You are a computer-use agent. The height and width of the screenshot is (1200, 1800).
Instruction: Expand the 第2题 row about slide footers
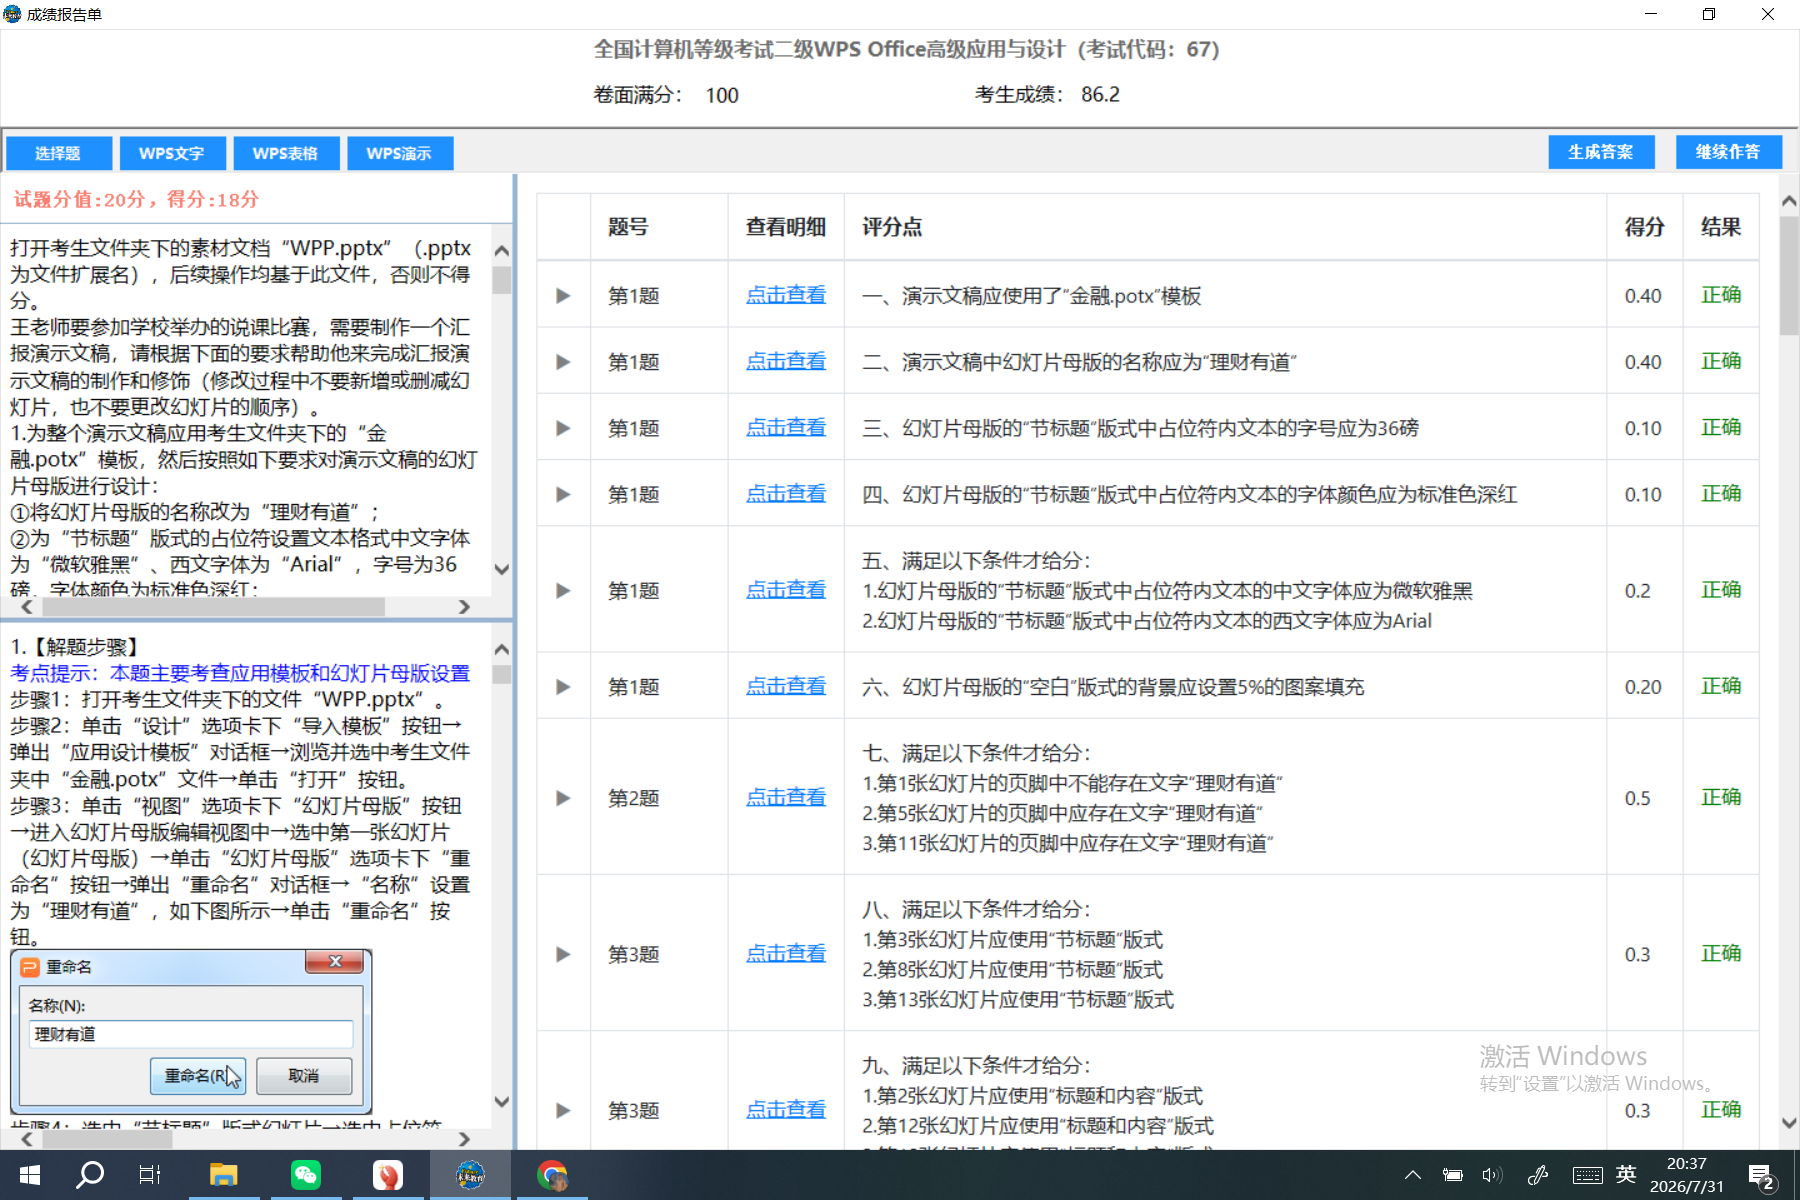(x=563, y=798)
